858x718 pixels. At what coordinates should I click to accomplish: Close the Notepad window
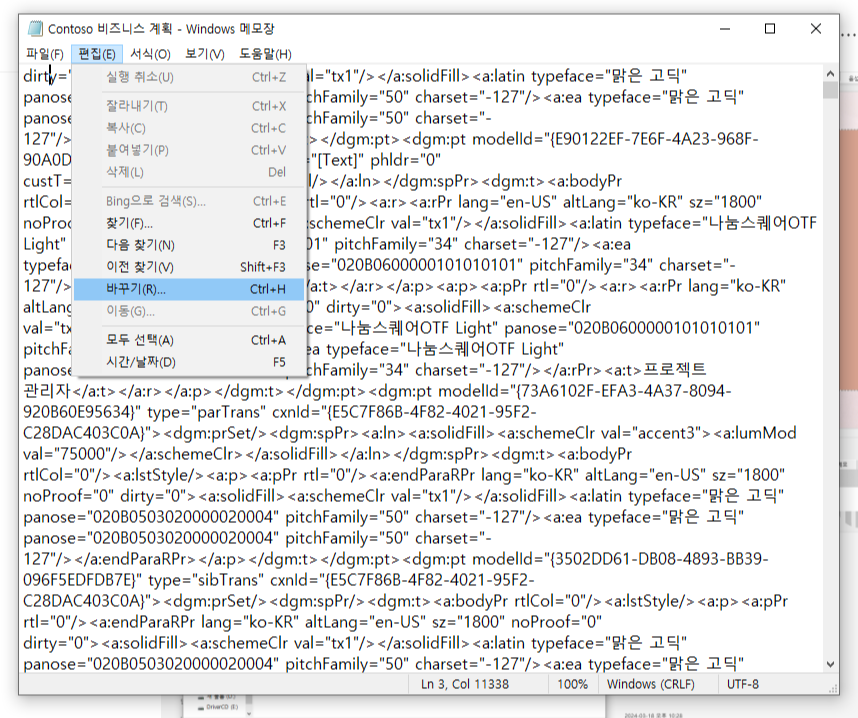click(x=815, y=28)
